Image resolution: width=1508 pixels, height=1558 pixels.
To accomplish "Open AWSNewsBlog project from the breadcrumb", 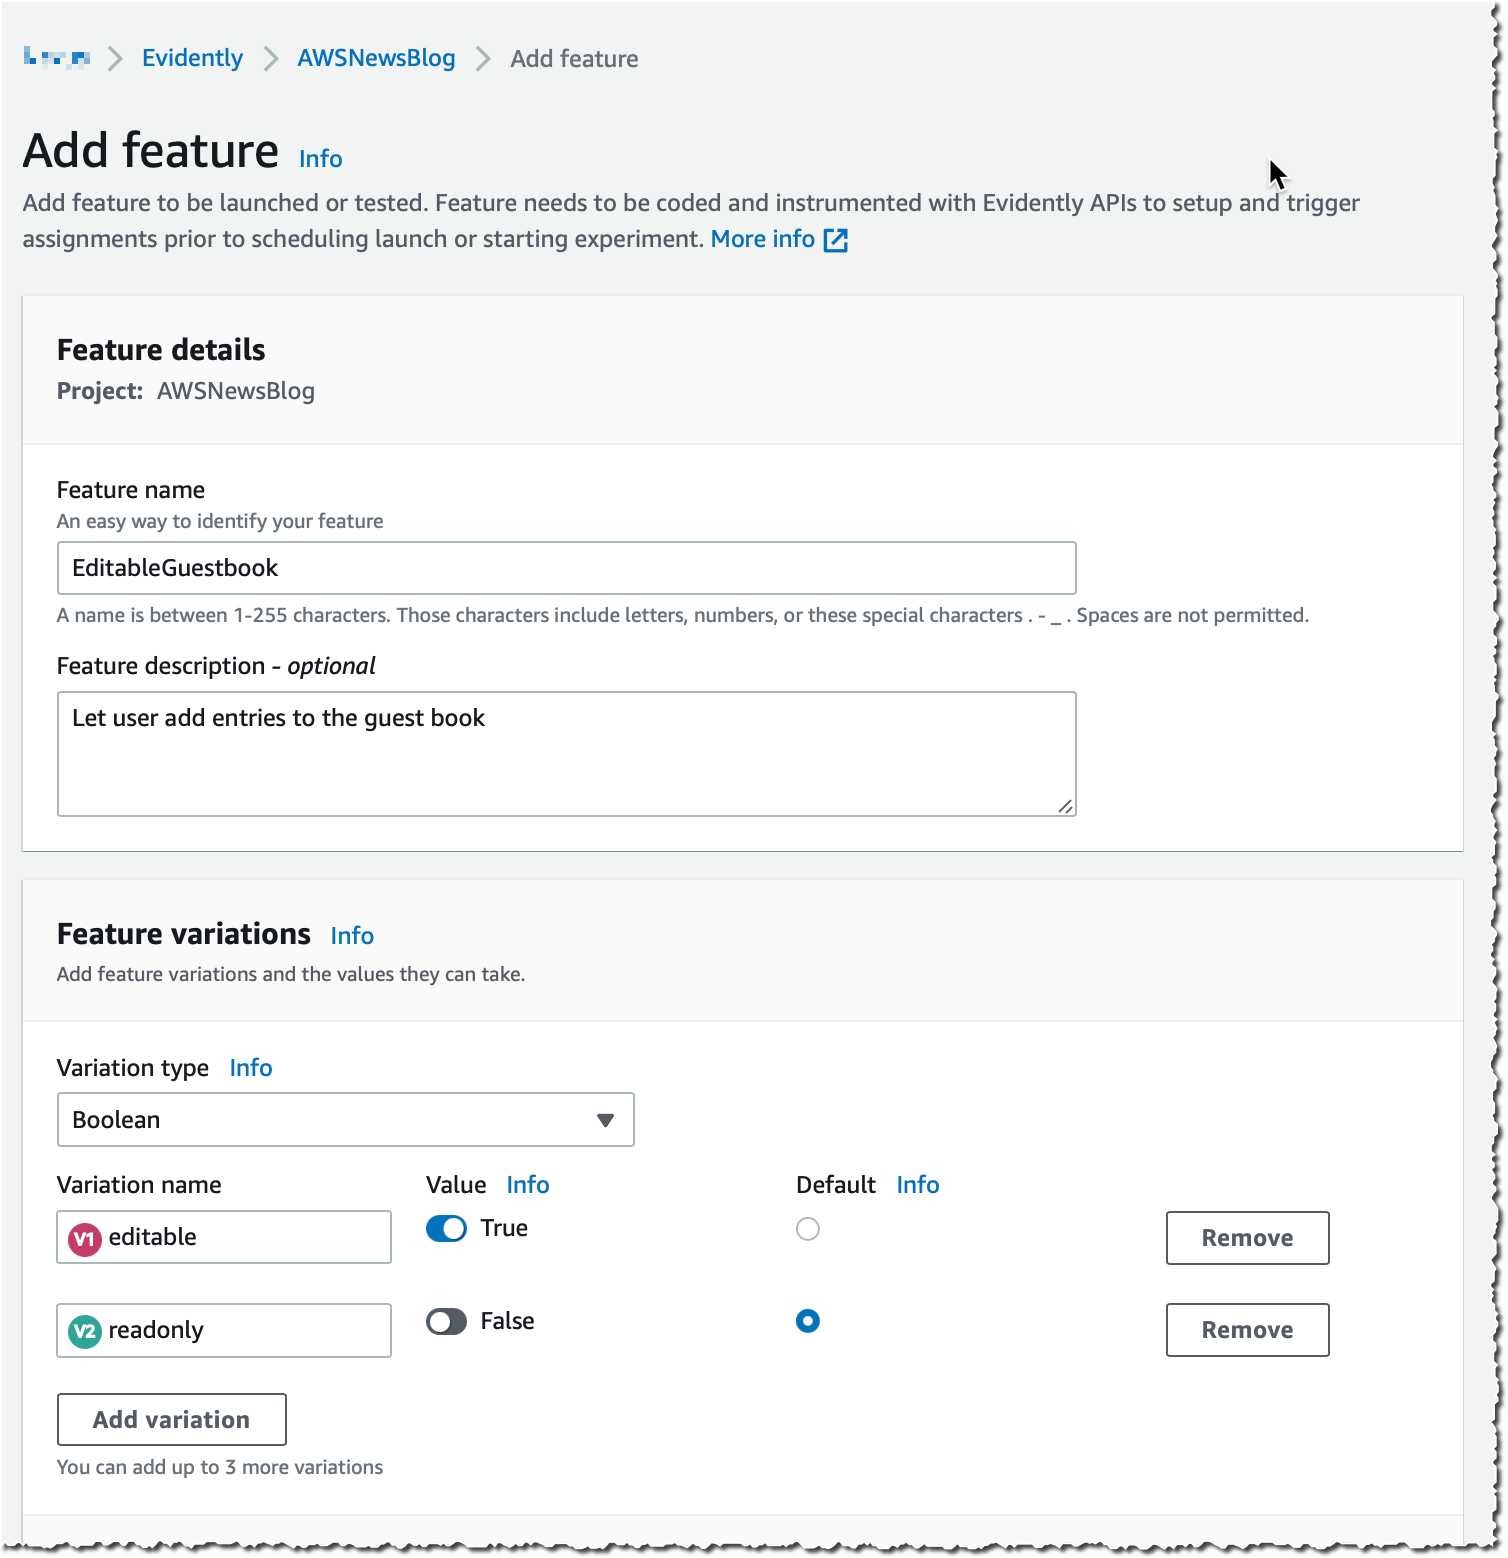I will (x=376, y=58).
